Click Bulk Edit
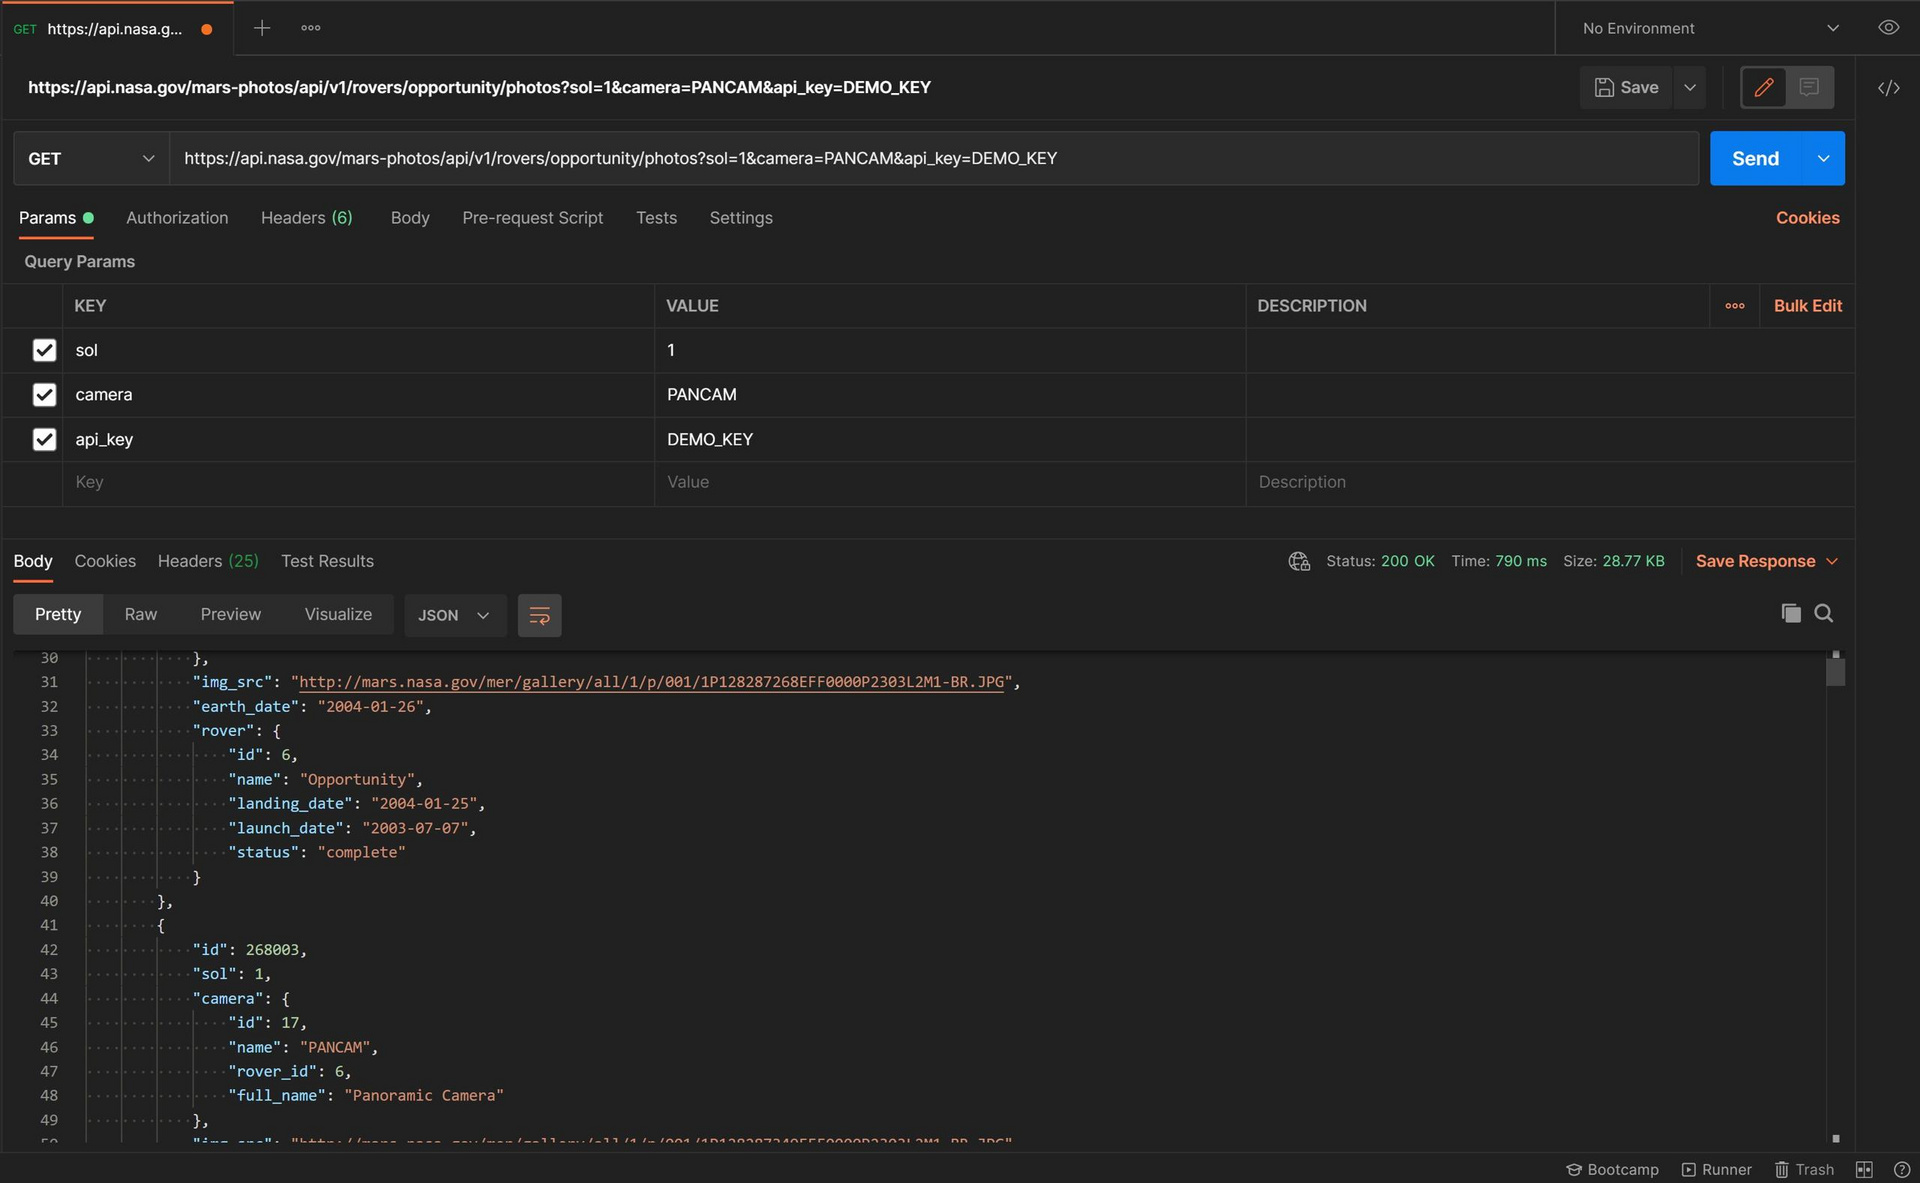 [1807, 306]
